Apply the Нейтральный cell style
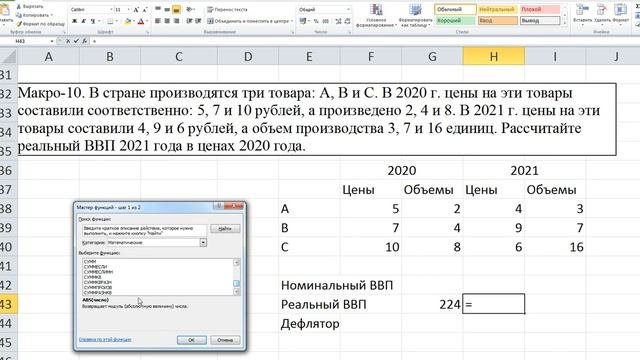 tap(498, 9)
